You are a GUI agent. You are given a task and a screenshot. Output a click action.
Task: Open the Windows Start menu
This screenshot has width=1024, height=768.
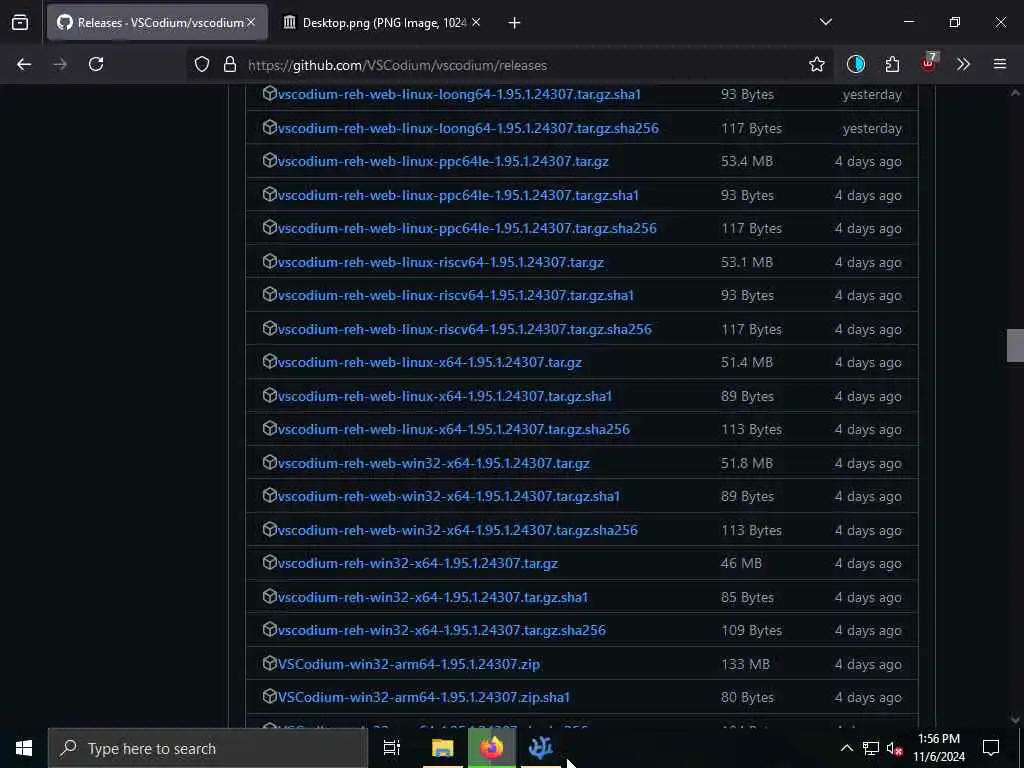[x=24, y=748]
